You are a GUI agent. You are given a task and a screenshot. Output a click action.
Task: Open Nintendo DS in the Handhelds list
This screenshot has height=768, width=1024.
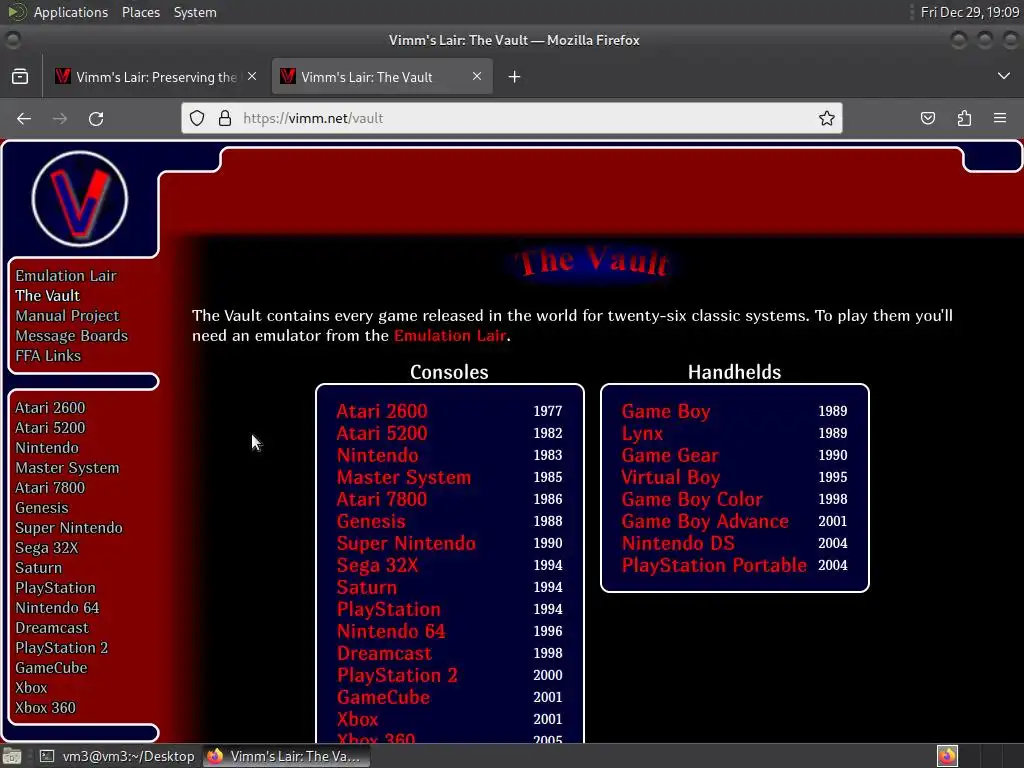pyautogui.click(x=678, y=543)
